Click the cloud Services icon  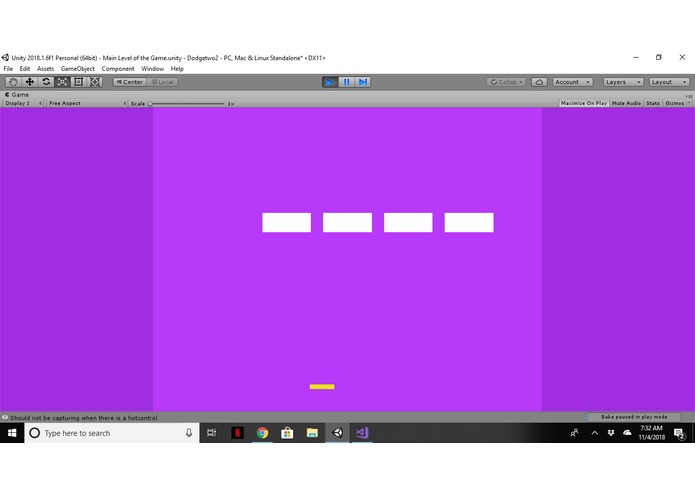coord(539,82)
